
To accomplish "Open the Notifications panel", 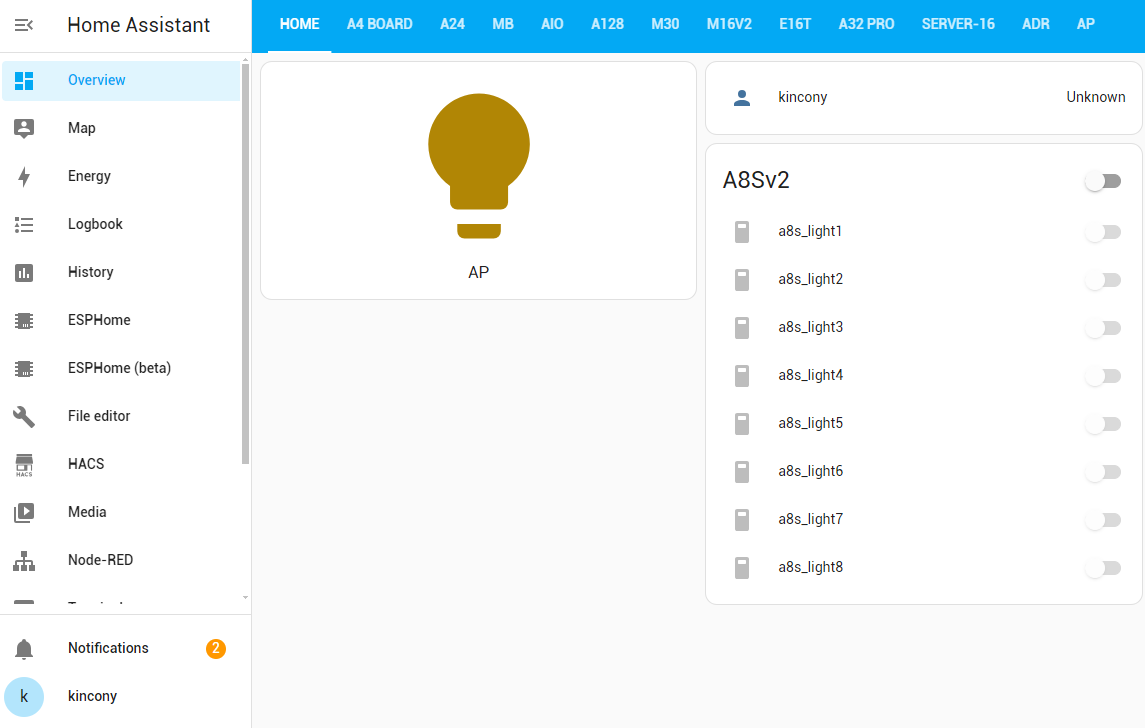I will [x=108, y=648].
